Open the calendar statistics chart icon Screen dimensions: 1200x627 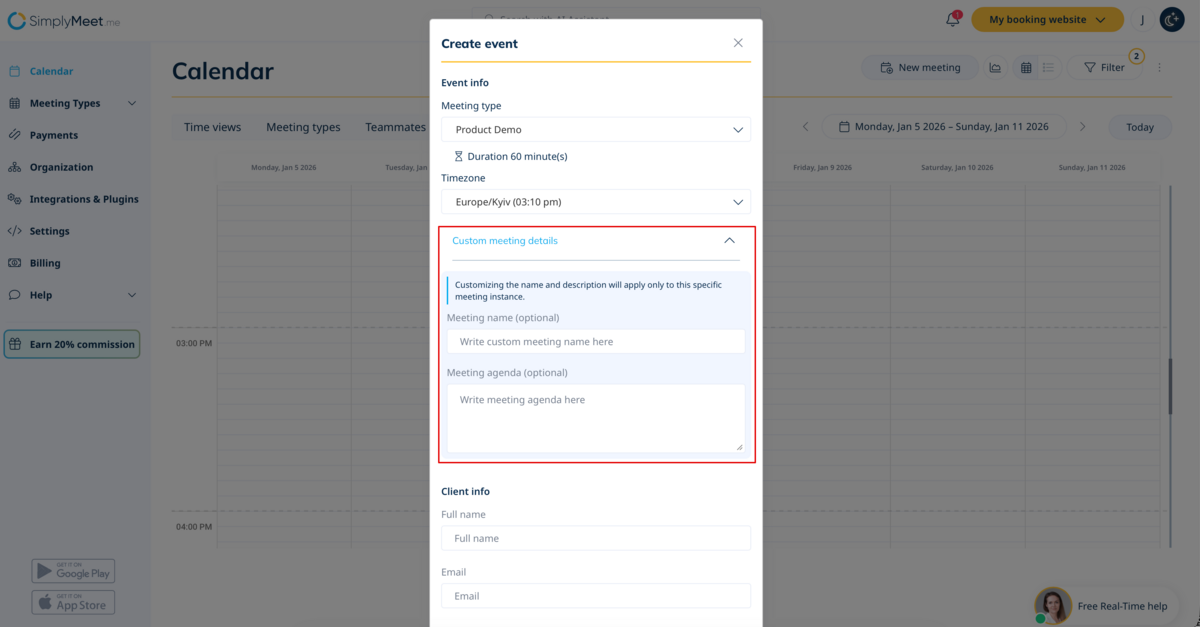pyautogui.click(x=995, y=68)
